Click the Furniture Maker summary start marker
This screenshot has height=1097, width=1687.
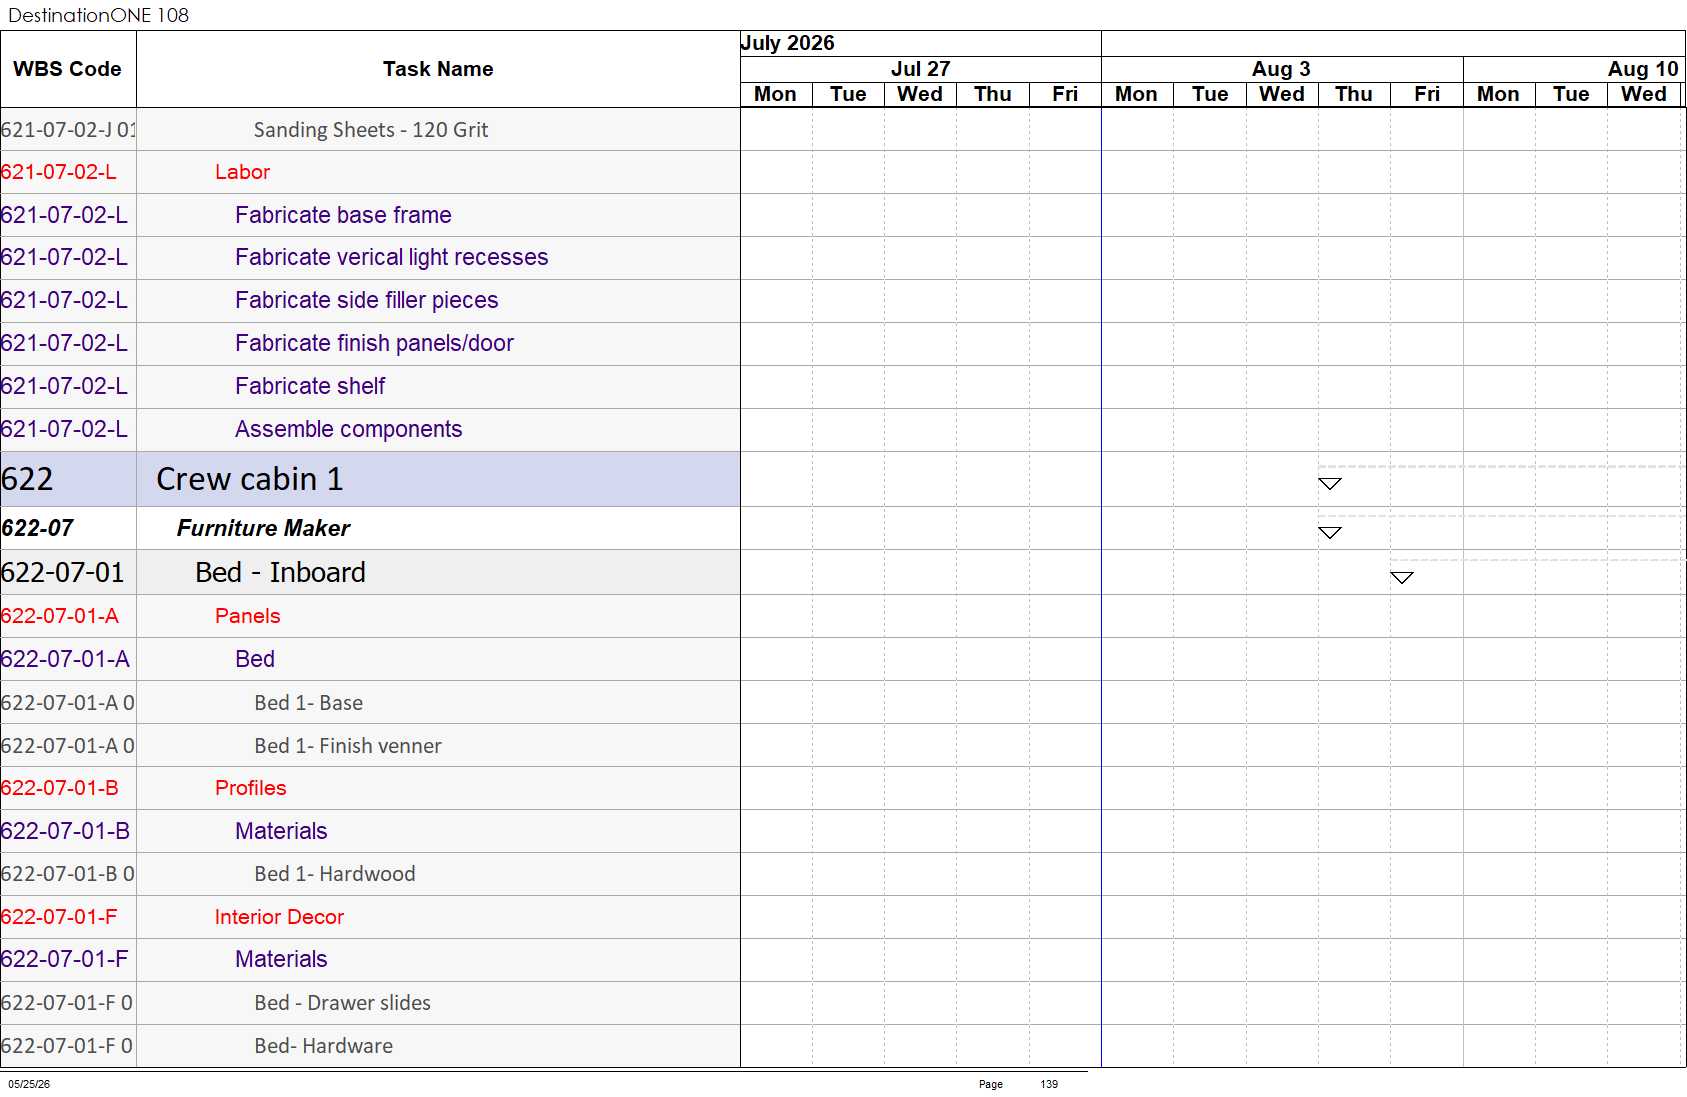[x=1329, y=533]
